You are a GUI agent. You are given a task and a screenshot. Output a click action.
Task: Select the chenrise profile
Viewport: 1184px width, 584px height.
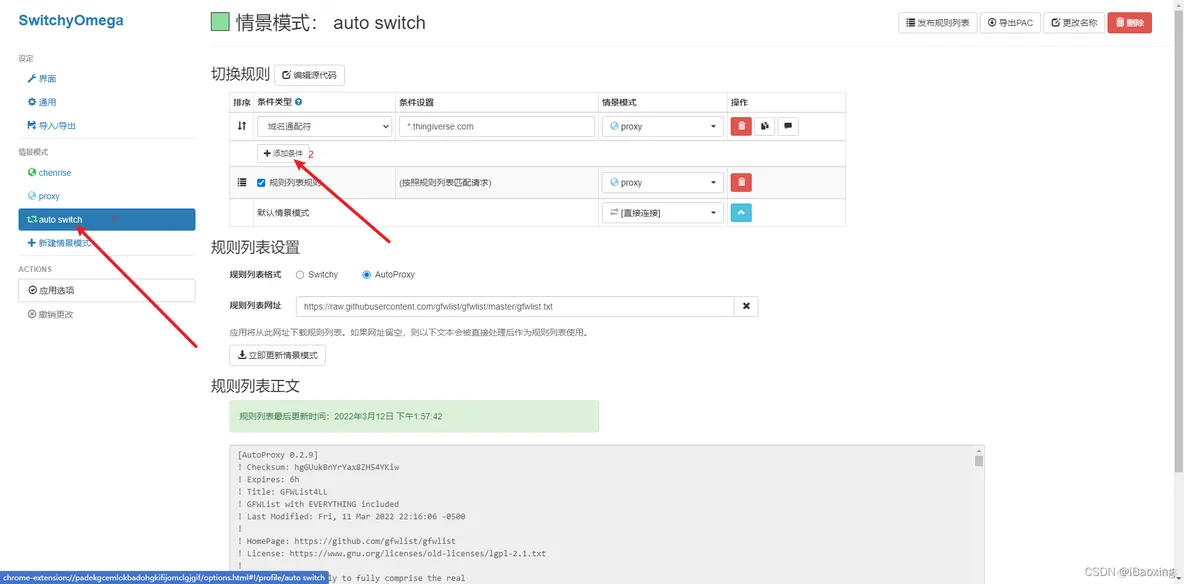tap(49, 172)
